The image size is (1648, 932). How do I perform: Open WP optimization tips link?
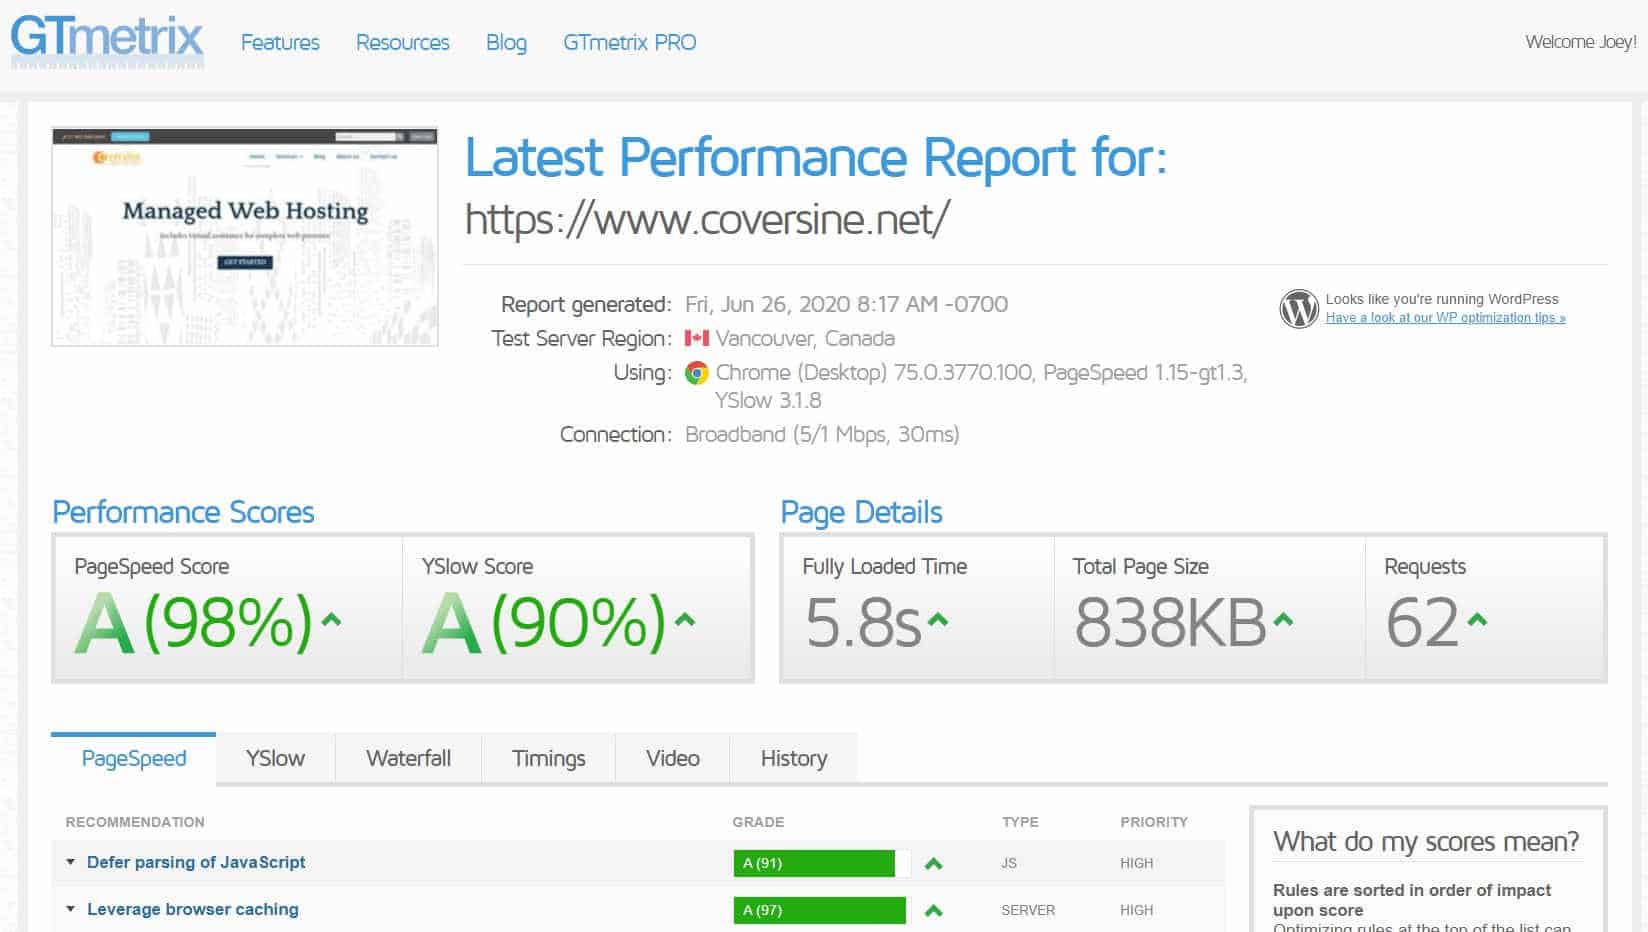point(1446,318)
